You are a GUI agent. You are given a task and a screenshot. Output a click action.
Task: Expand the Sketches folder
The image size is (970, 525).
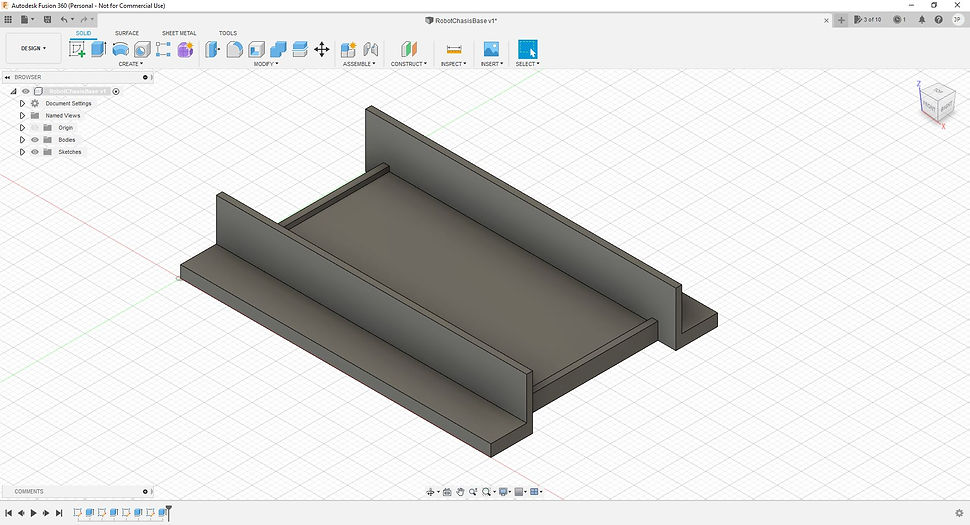[22, 152]
